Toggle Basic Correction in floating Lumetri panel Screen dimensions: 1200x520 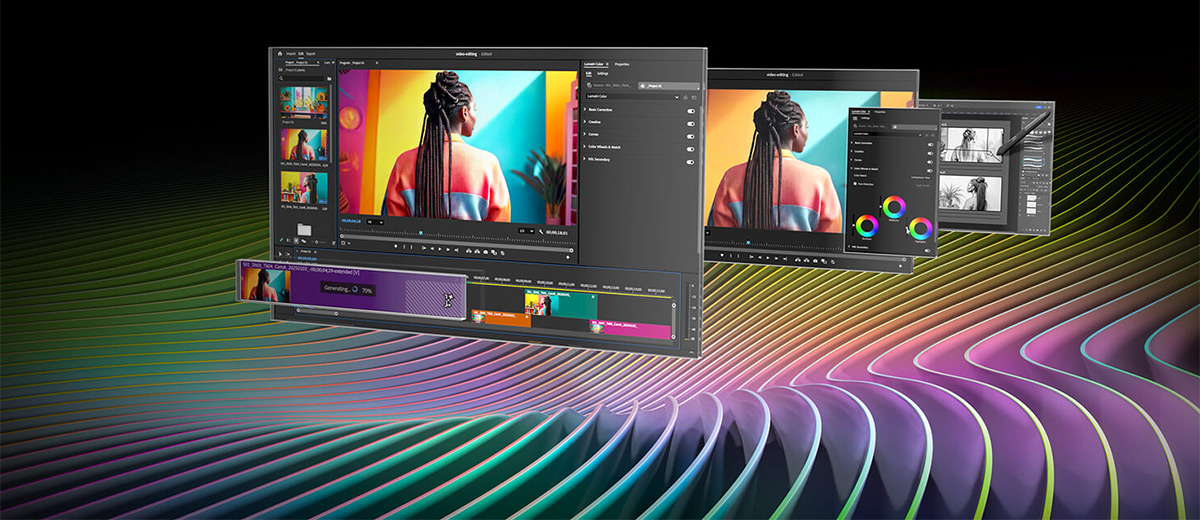(930, 145)
